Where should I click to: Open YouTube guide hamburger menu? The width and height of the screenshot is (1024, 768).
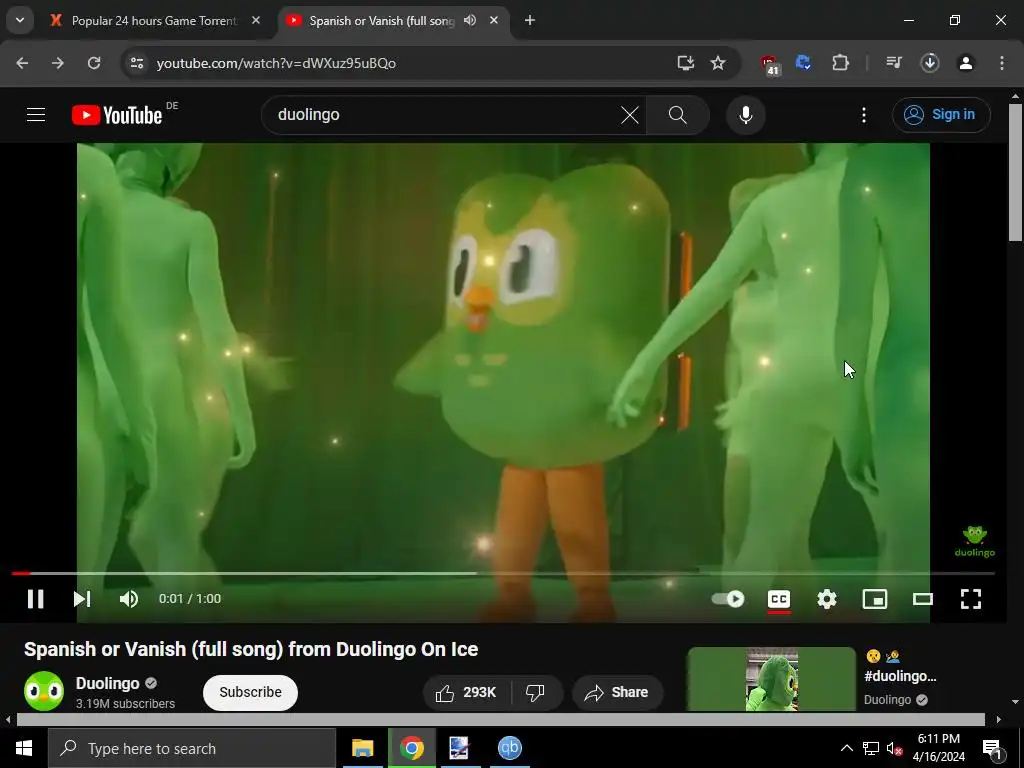point(36,115)
